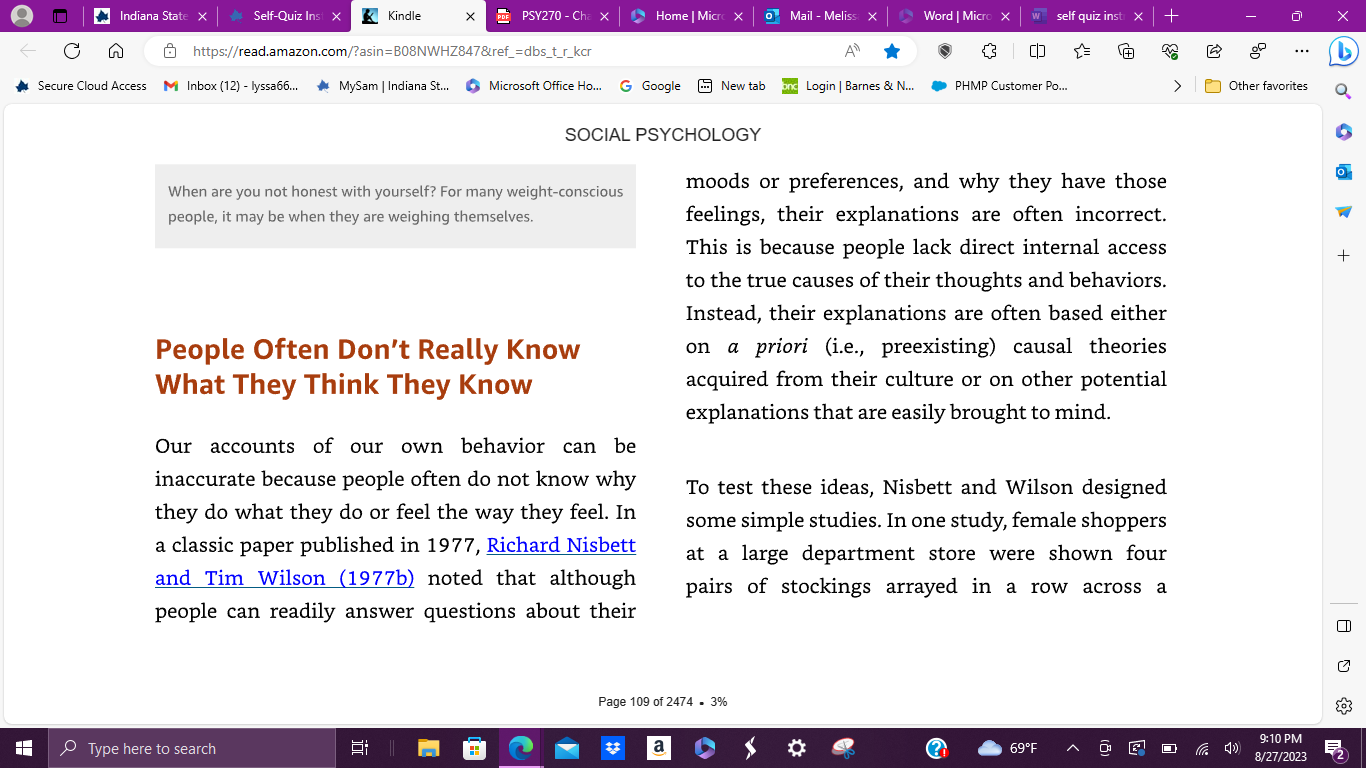Screen dimensions: 1366x768
Task: Go to browser home page
Action: (116, 51)
